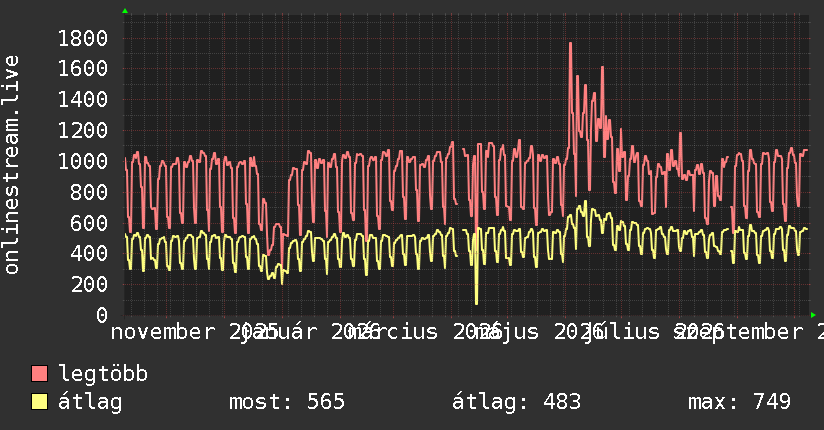This screenshot has height=430, width=824.
Task: Click the szeptember x-axis label
Action: (739, 332)
